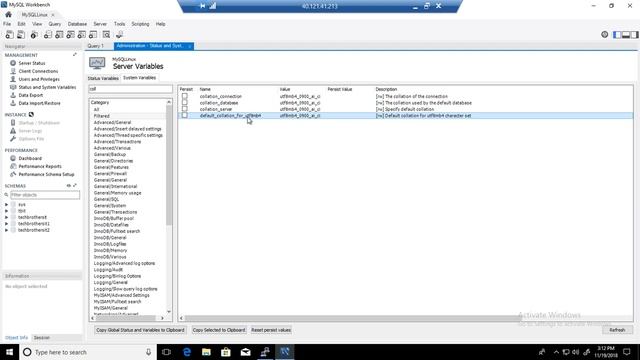This screenshot has height=360, width=640.
Task: Click the create new function toolbar icon
Action: click(x=93, y=35)
